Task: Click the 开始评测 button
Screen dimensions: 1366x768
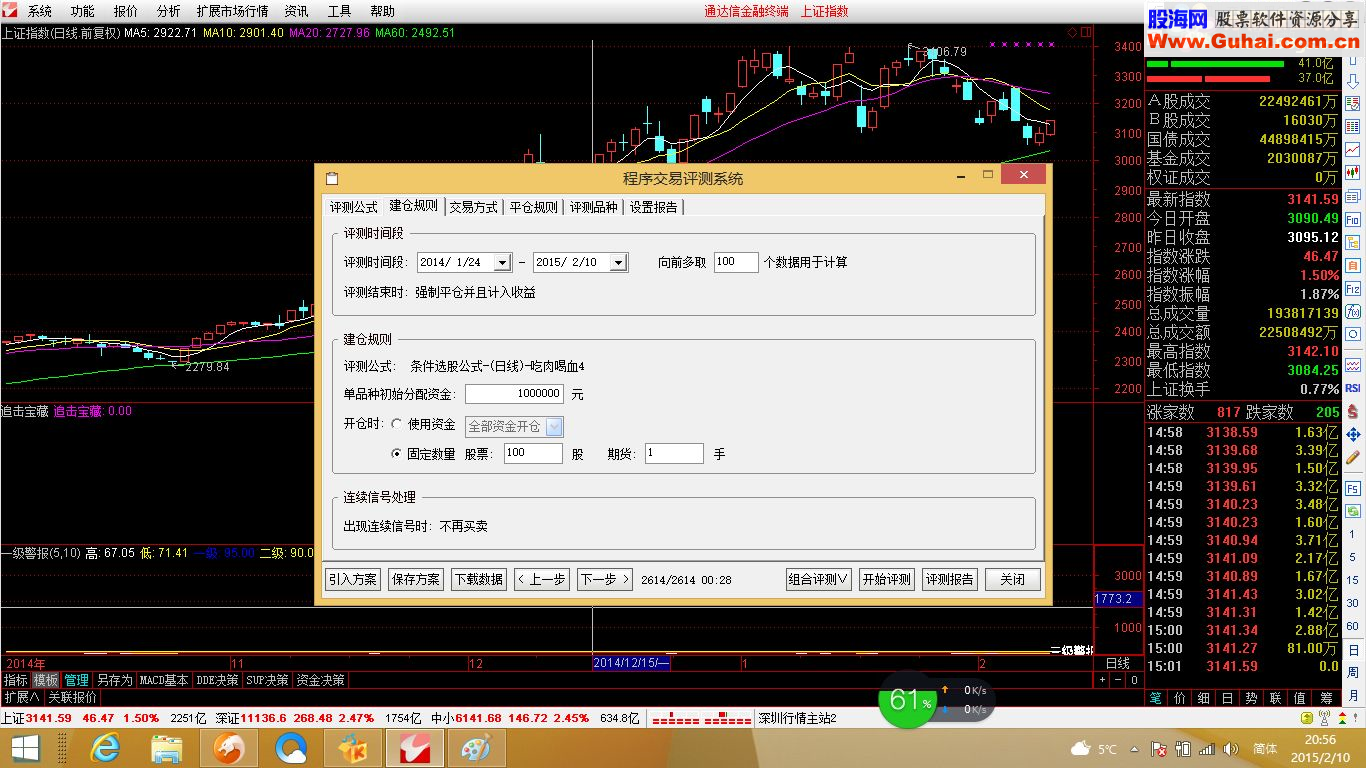Action: 887,579
